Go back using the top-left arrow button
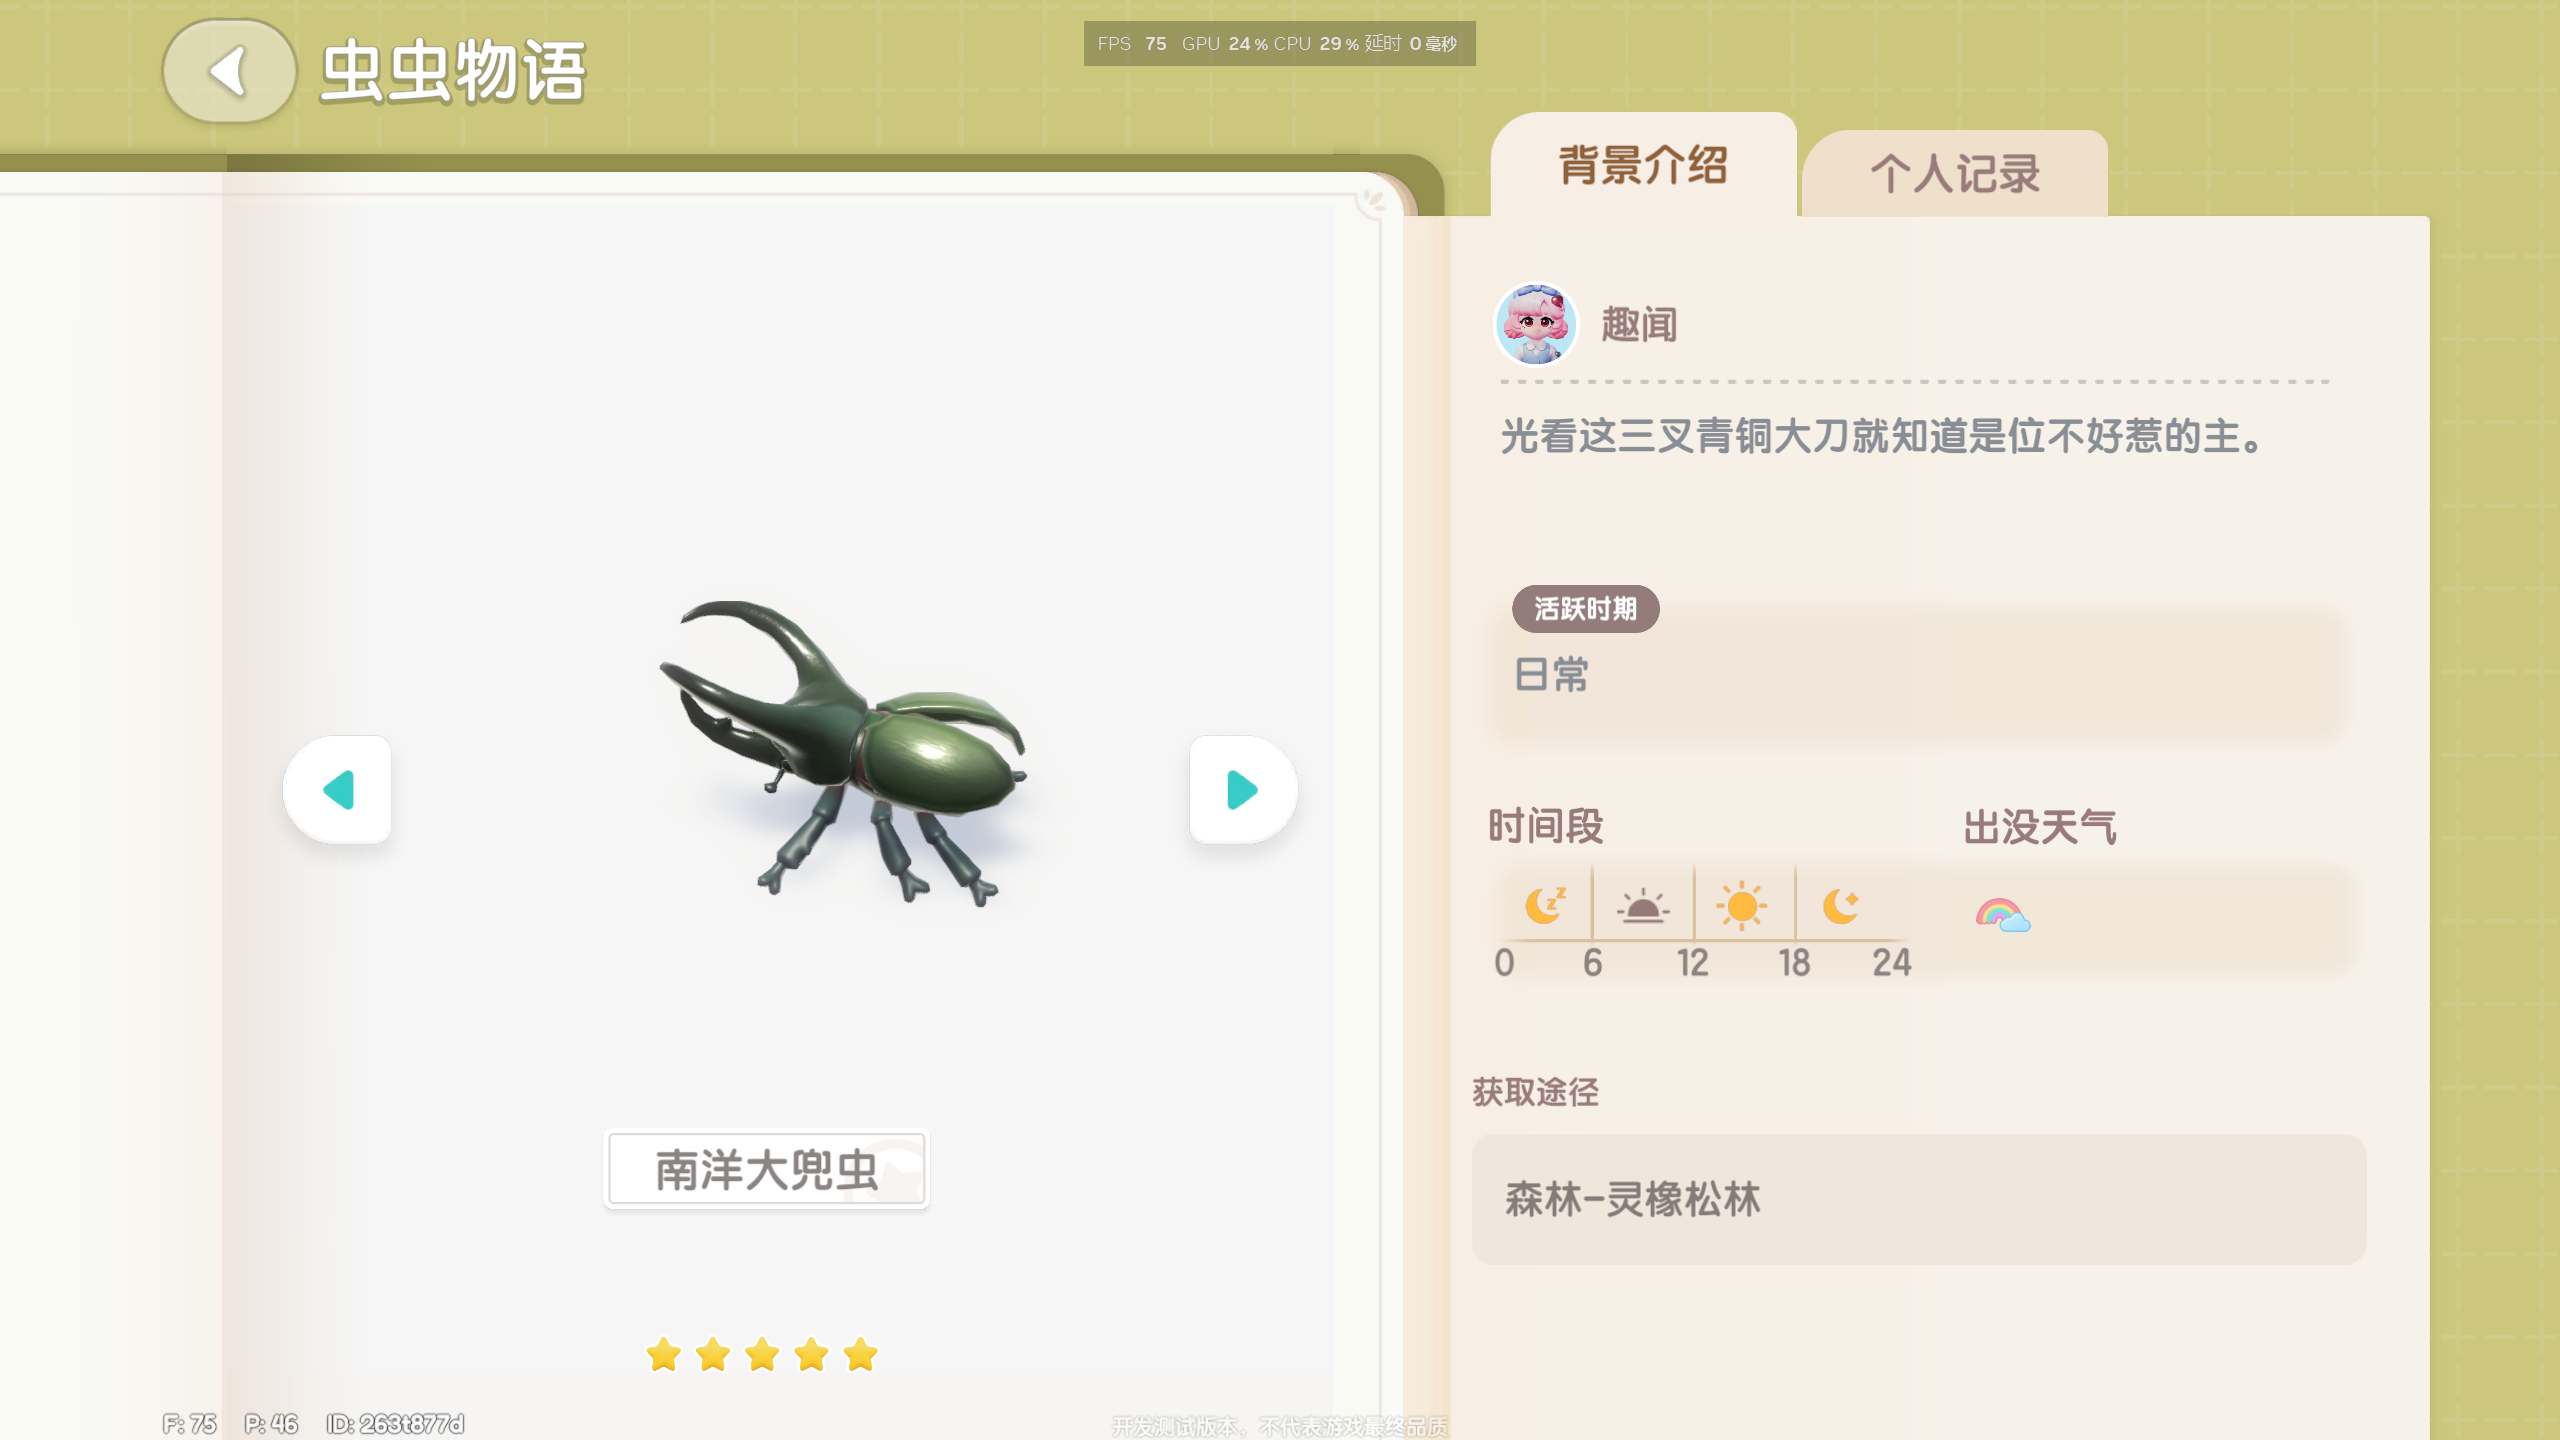 (x=229, y=71)
